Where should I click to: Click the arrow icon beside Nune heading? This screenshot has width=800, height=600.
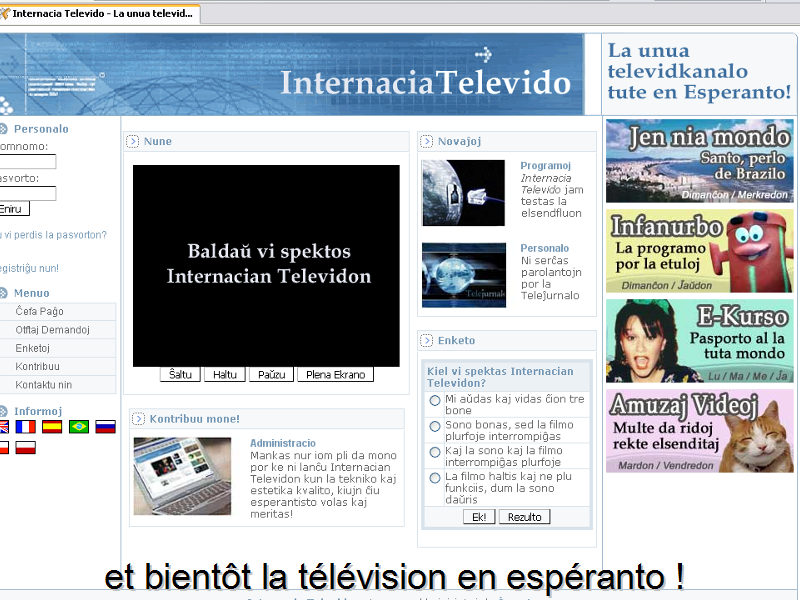point(132,142)
